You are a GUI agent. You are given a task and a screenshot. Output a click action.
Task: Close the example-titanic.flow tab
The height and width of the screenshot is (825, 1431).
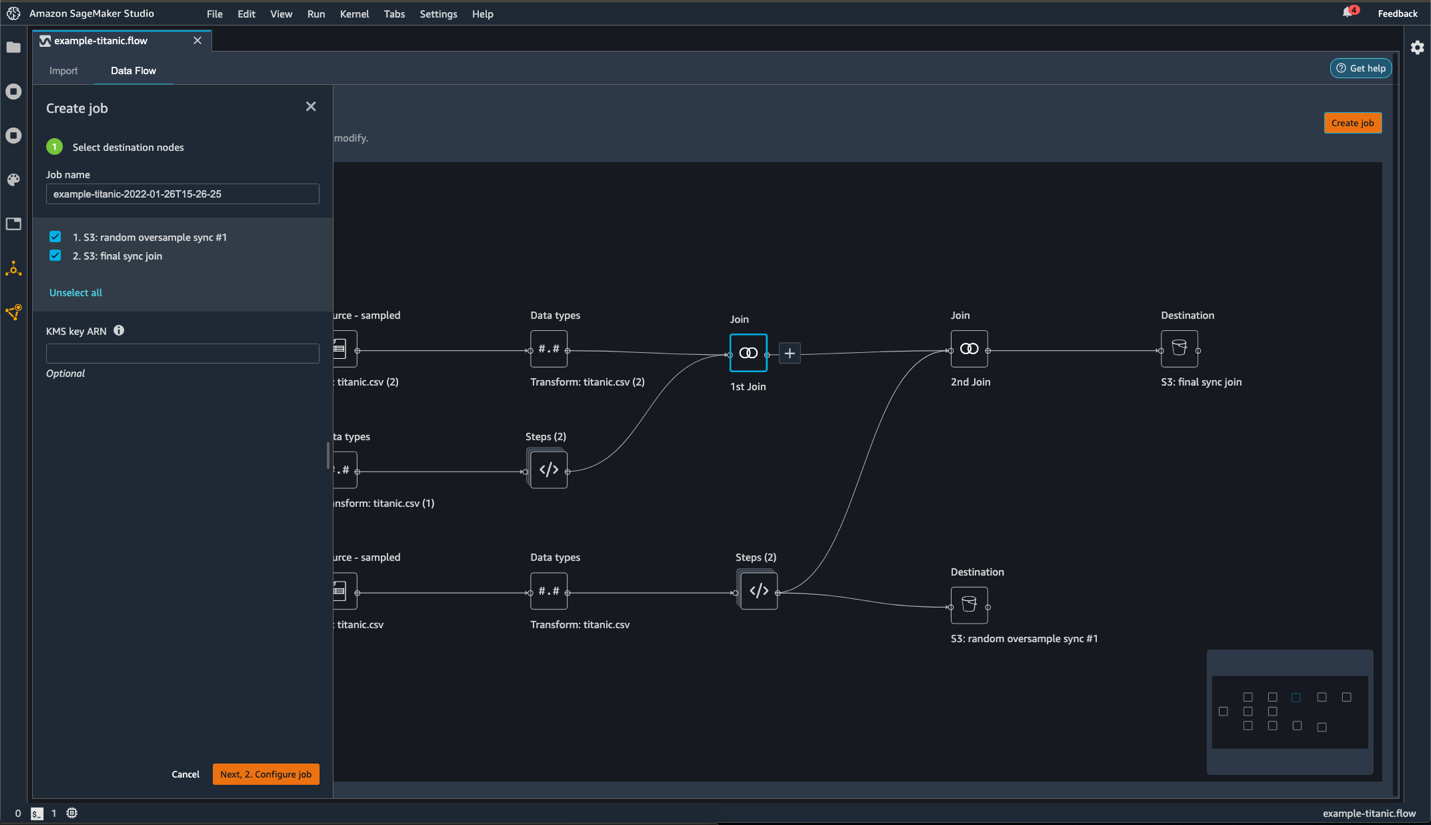(x=197, y=41)
